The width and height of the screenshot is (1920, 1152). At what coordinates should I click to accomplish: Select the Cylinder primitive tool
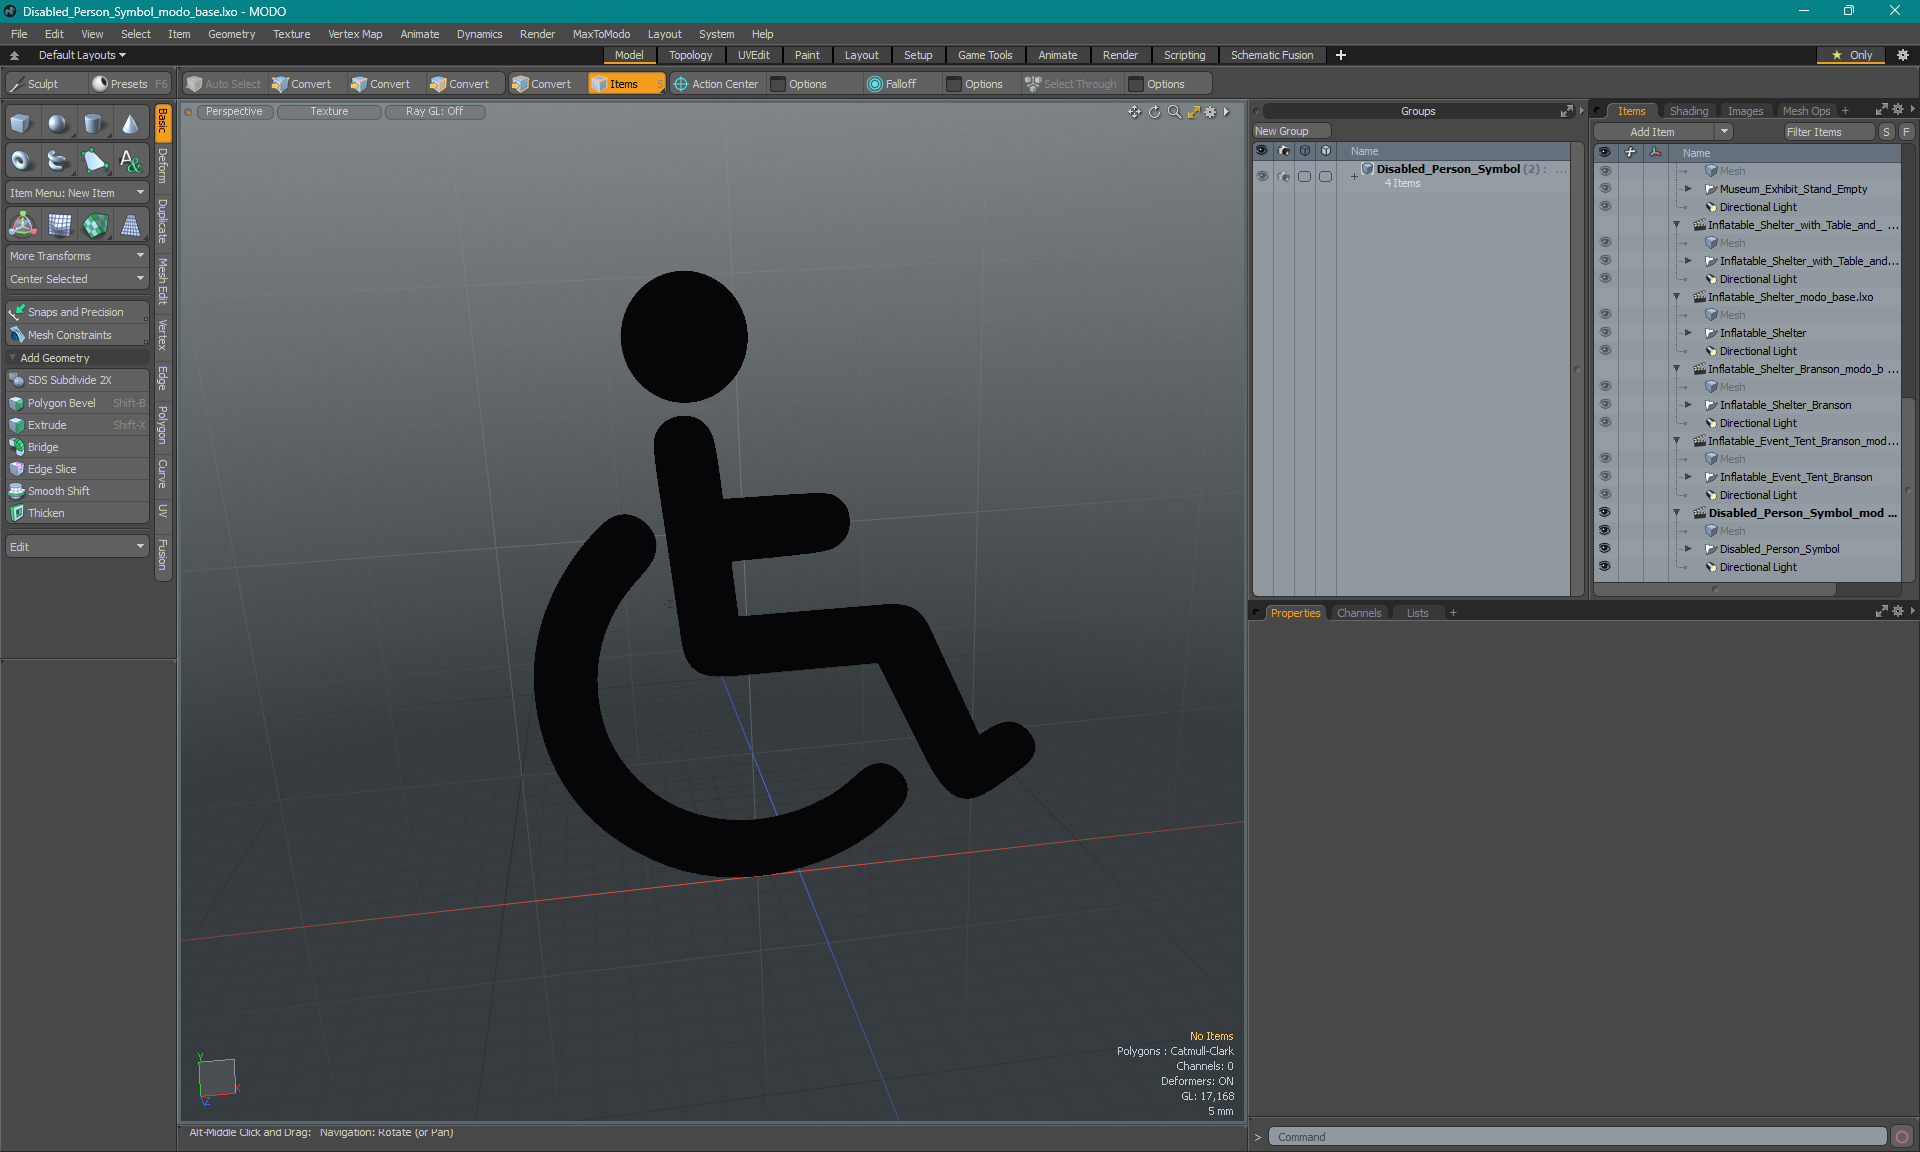click(x=94, y=124)
